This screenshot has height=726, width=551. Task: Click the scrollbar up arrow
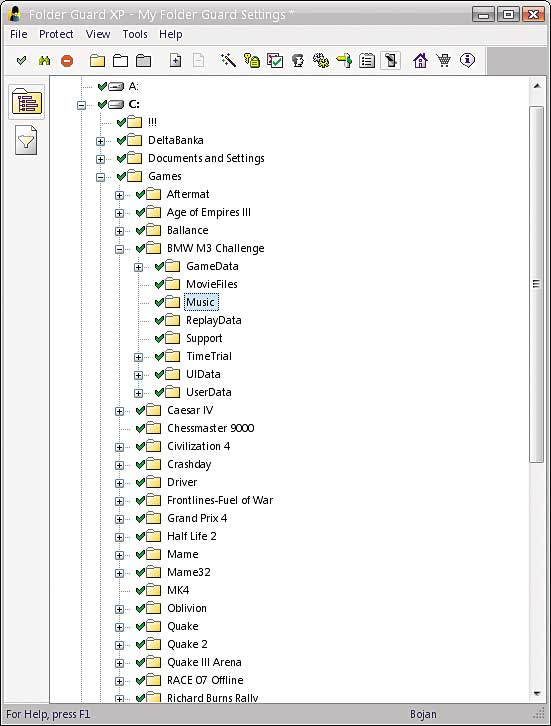coord(537,86)
